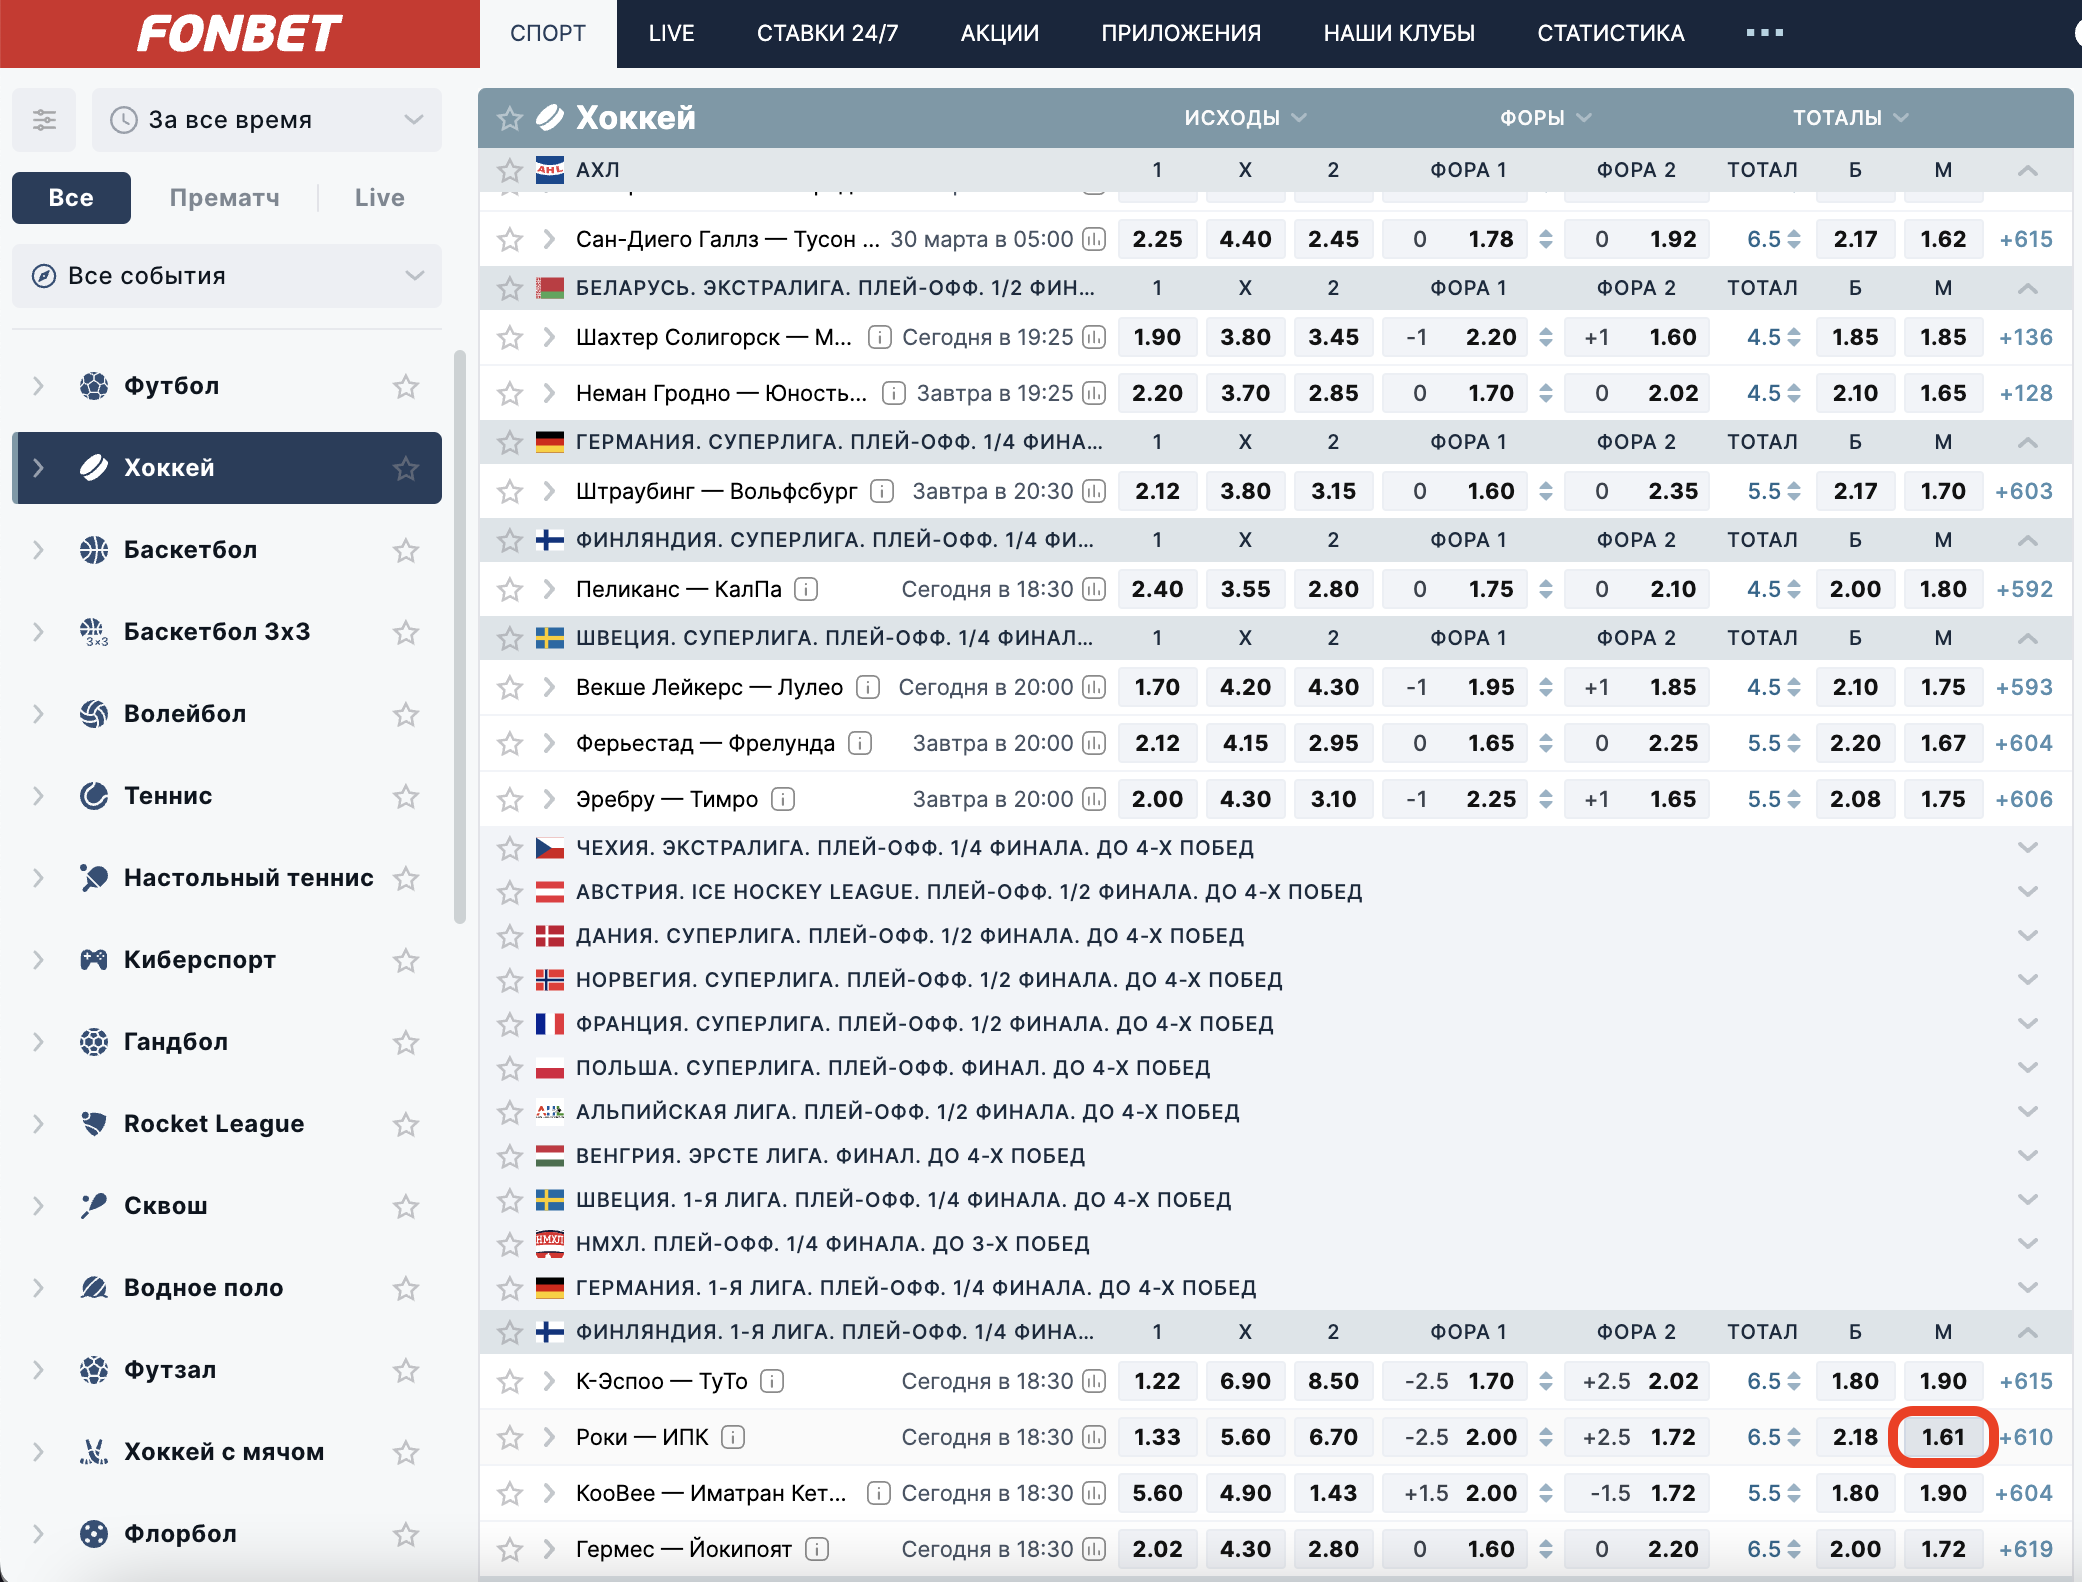The width and height of the screenshot is (2082, 1582).
Task: Favorite the Футбол sport with its star
Action: [406, 386]
